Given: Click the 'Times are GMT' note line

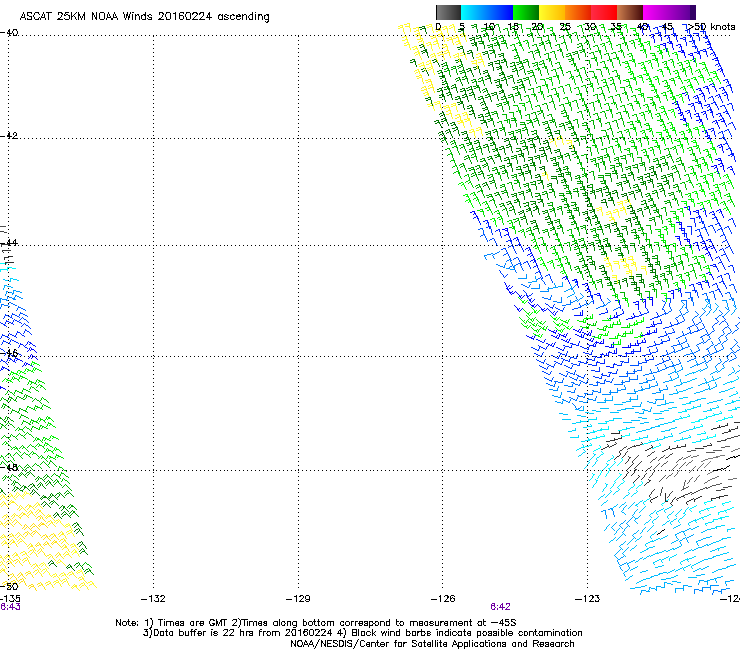Looking at the screenshot, I should (316, 623).
